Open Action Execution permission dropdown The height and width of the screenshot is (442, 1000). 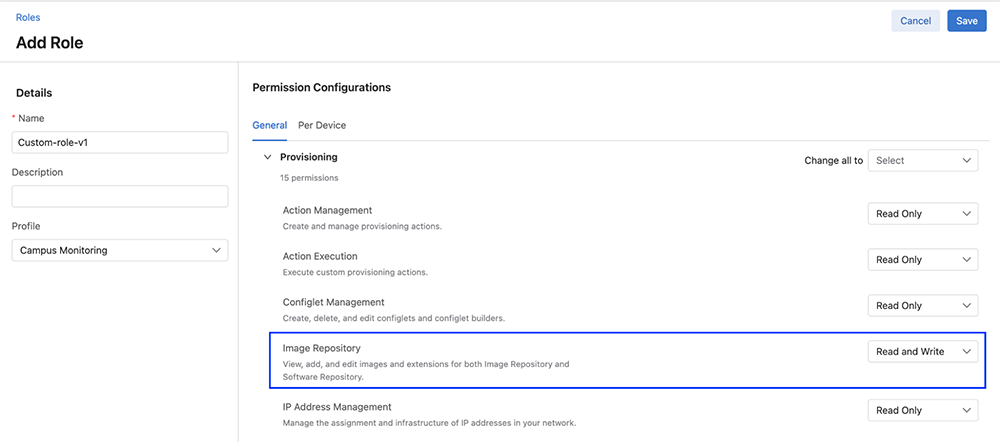[923, 260]
